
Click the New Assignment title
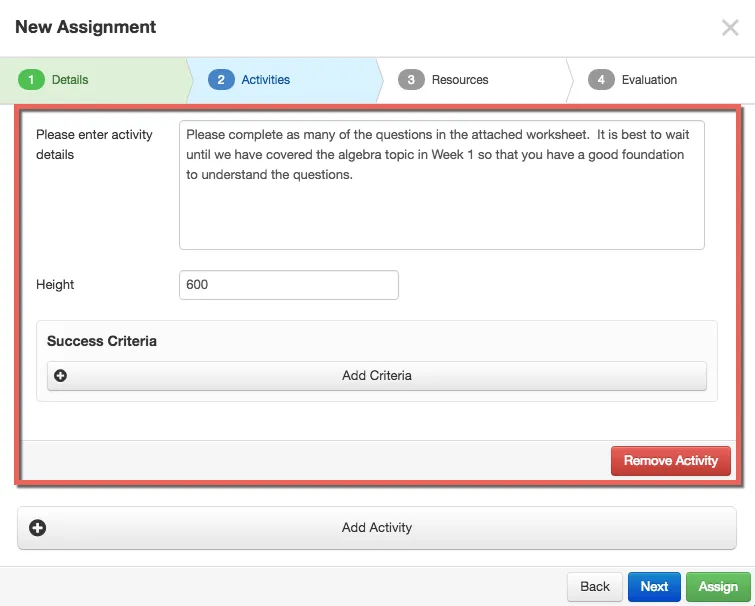[x=86, y=27]
